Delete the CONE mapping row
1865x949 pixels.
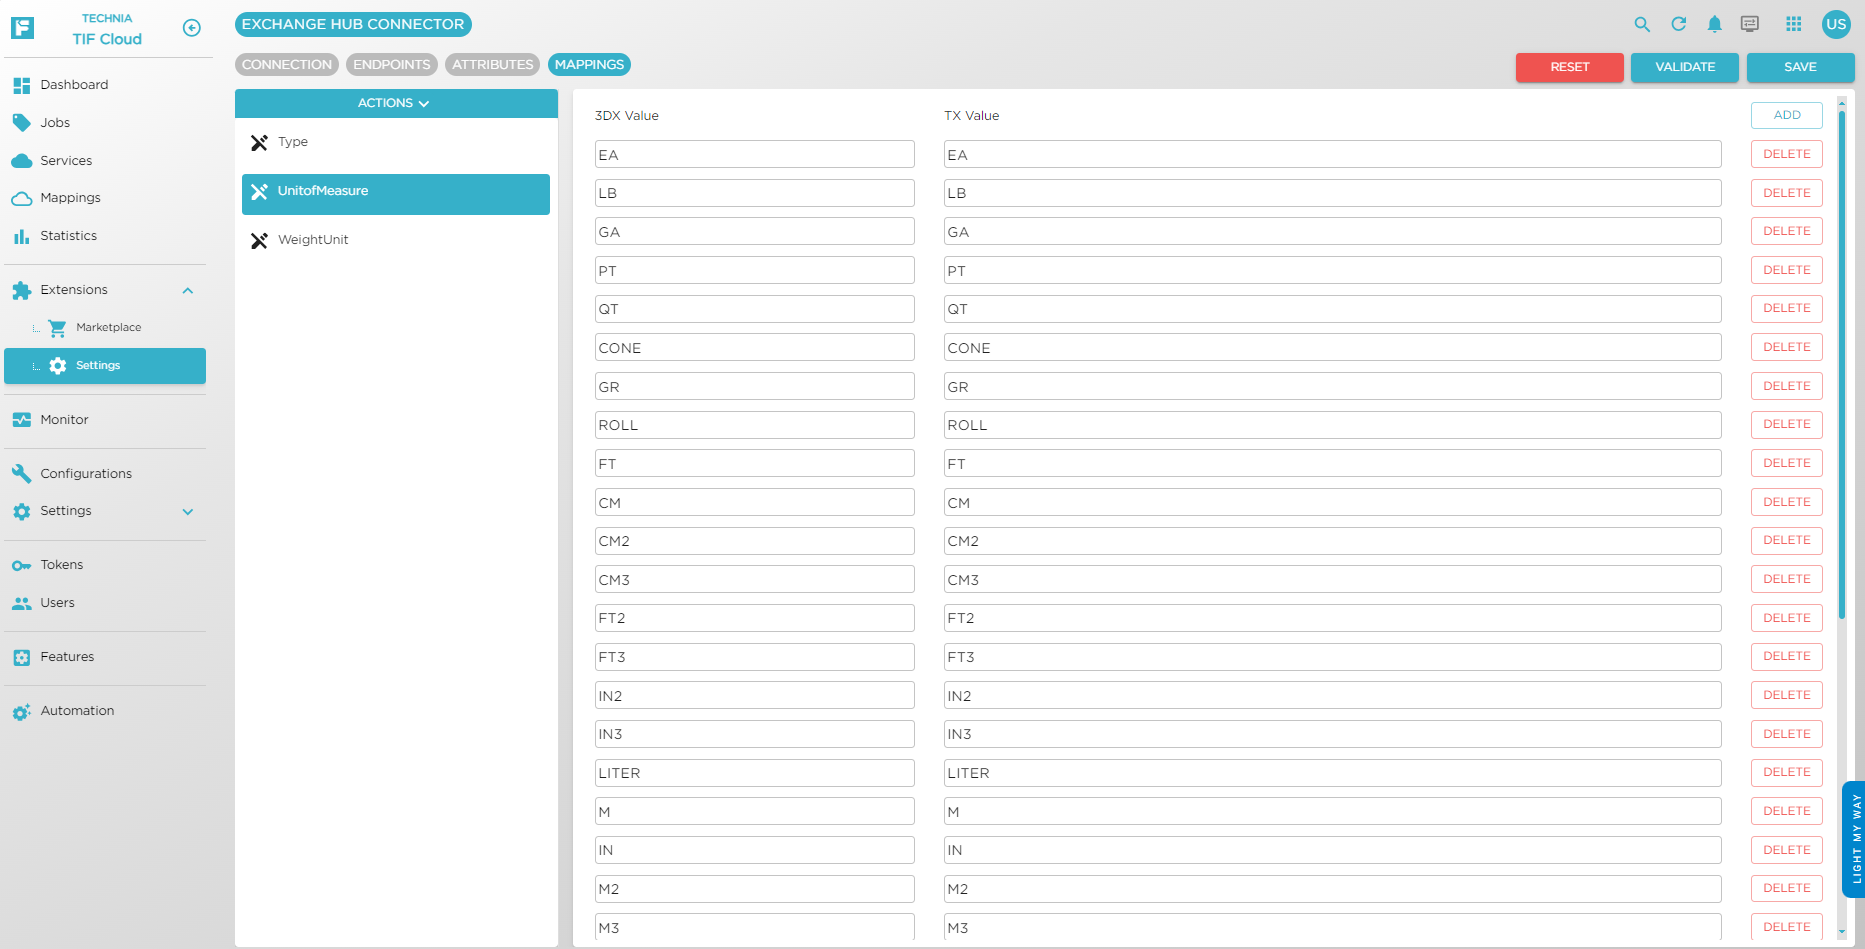(1786, 347)
